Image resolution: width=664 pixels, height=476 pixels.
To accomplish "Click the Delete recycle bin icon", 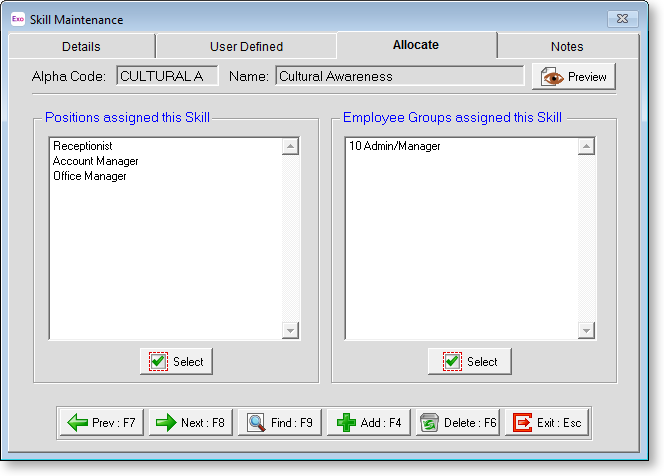I will pos(429,423).
